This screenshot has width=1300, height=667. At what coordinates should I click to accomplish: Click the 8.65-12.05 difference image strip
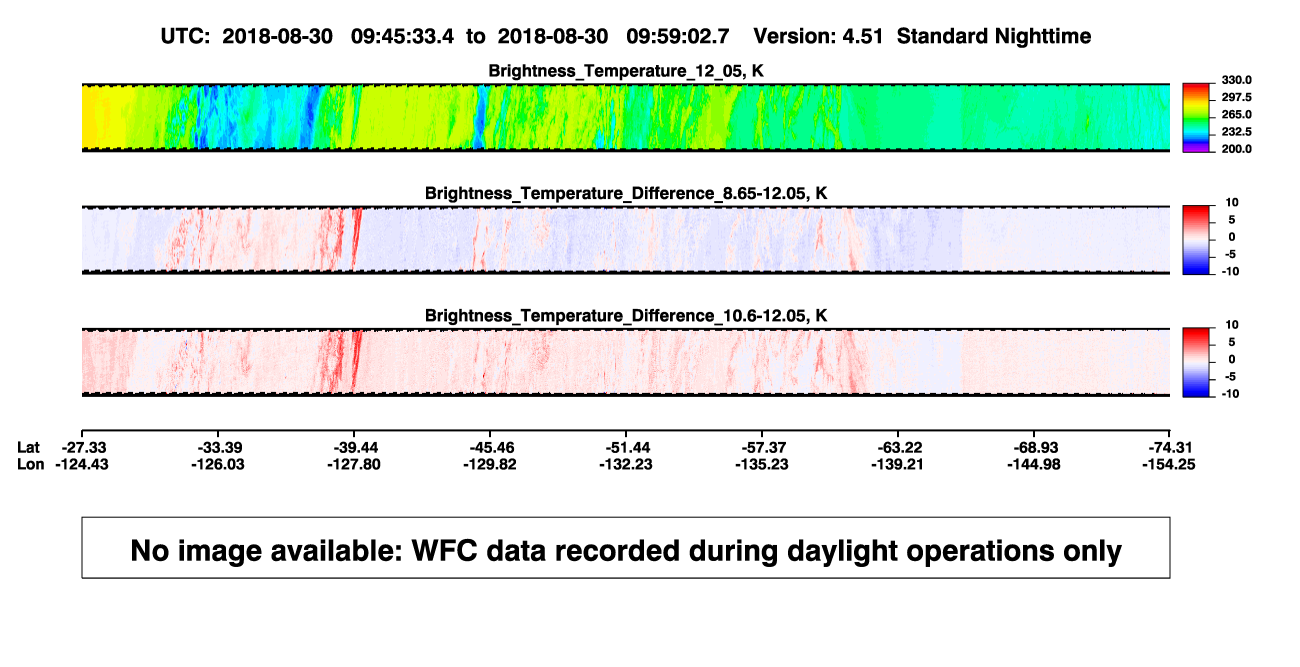pyautogui.click(x=626, y=240)
